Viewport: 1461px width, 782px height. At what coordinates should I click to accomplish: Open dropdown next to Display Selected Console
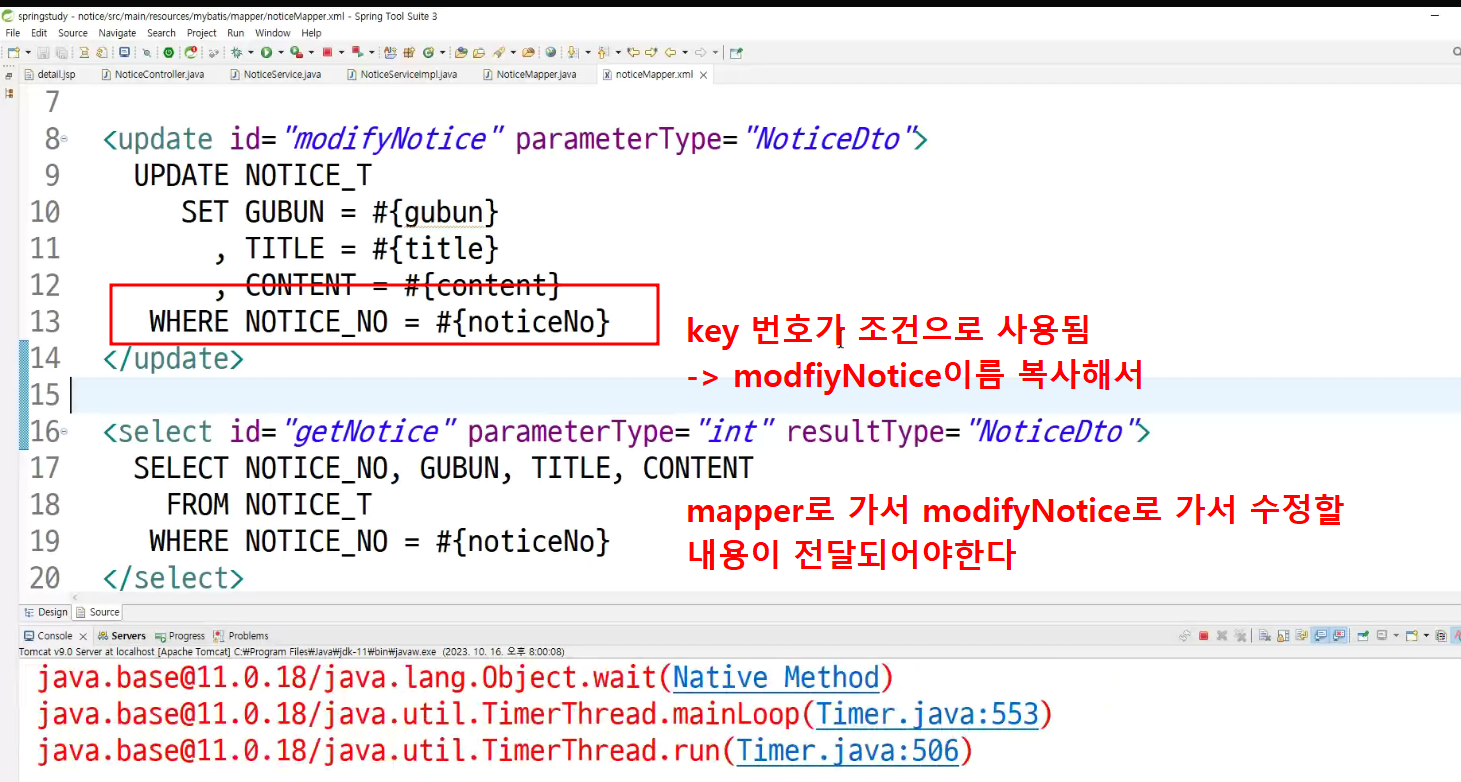pyautogui.click(x=1396, y=636)
